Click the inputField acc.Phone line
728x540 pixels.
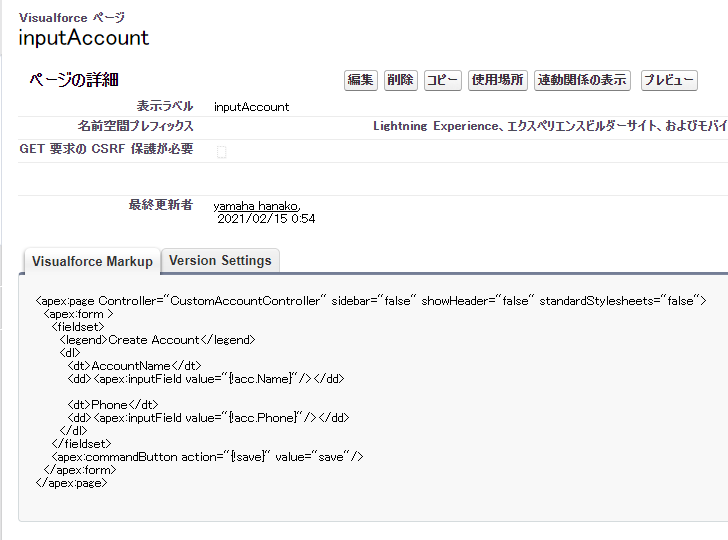tap(208, 418)
